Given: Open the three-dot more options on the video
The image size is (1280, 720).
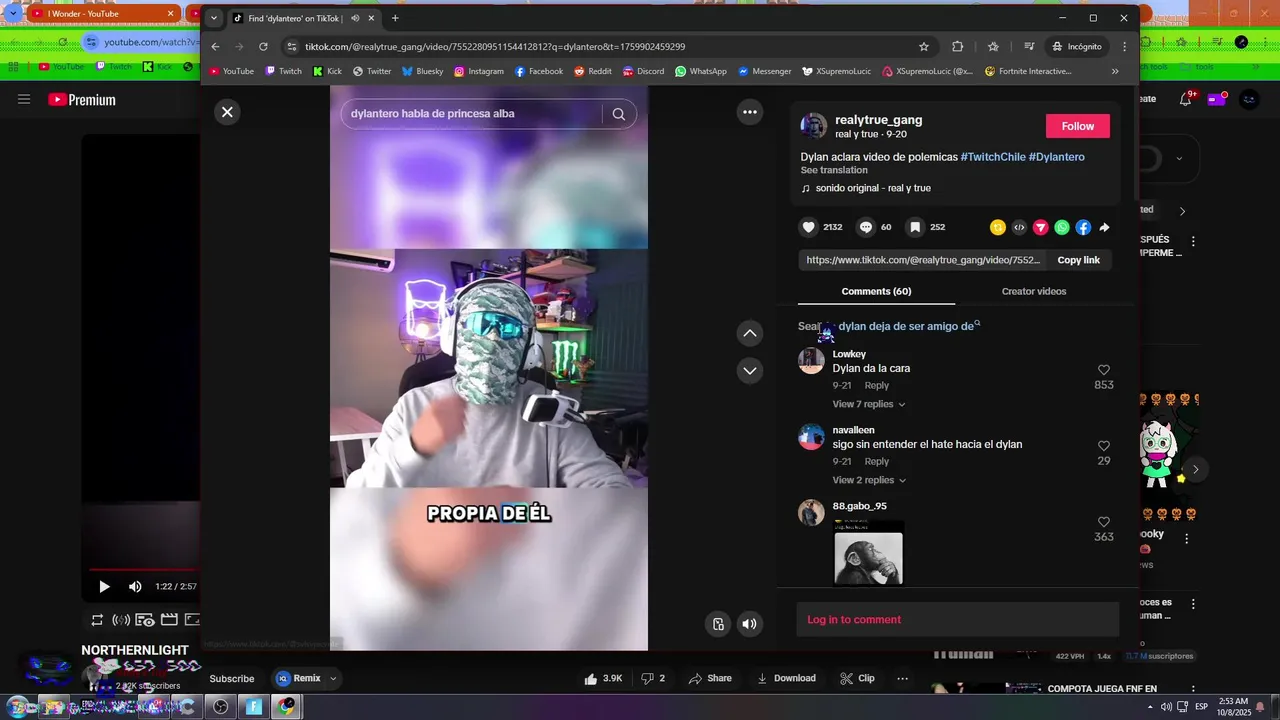Looking at the screenshot, I should [x=750, y=112].
